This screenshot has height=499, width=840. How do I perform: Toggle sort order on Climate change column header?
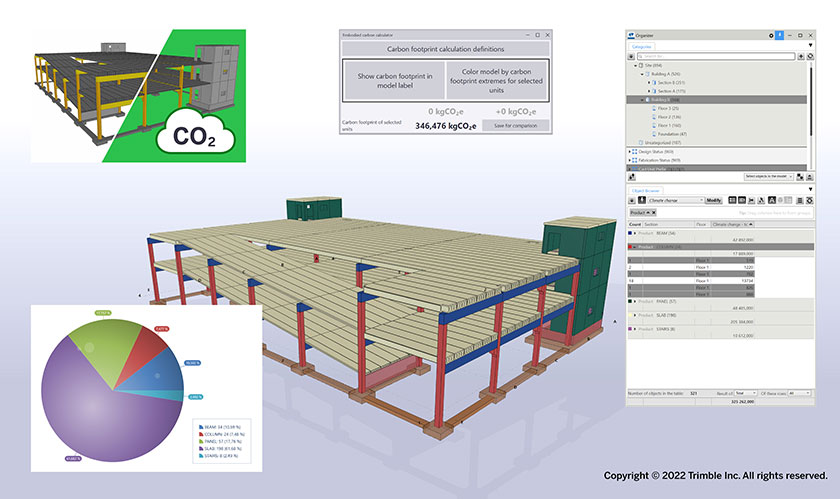point(732,225)
